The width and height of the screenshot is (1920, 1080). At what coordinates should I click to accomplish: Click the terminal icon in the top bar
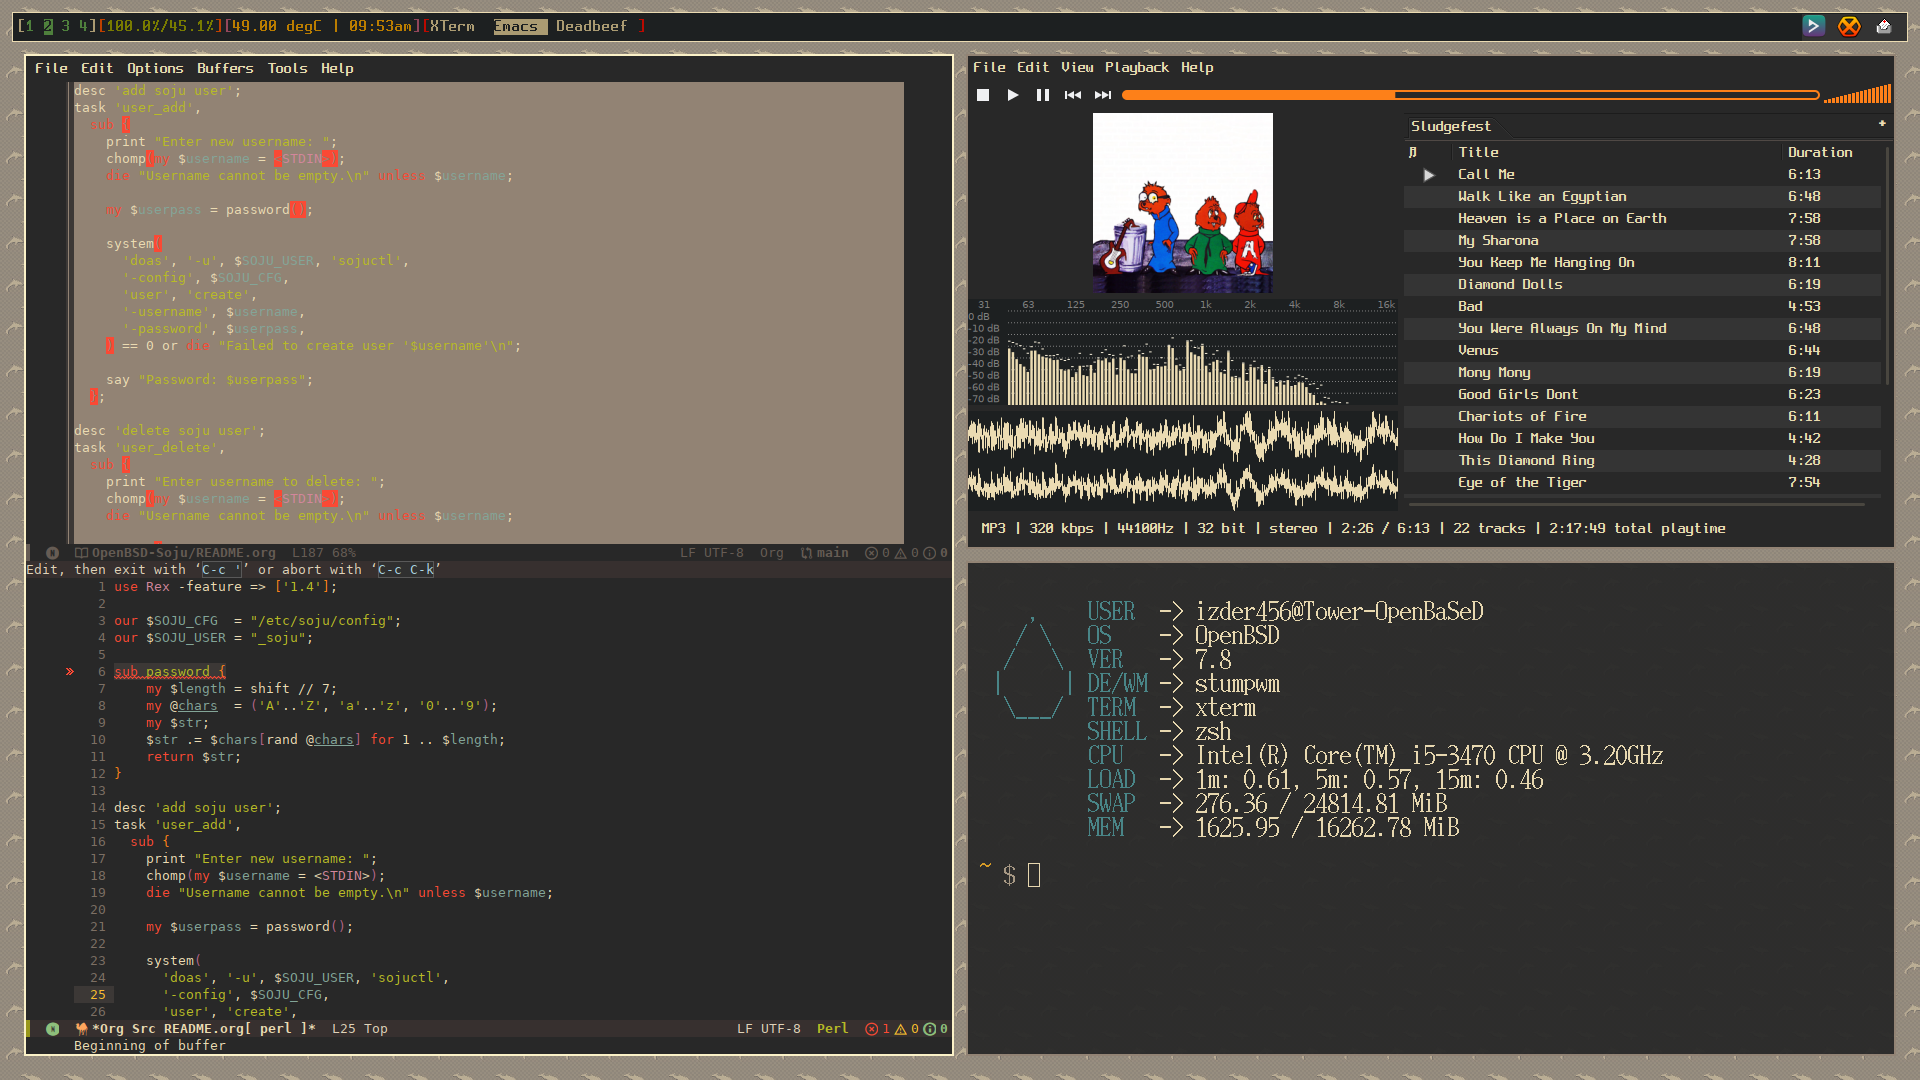coord(1813,26)
